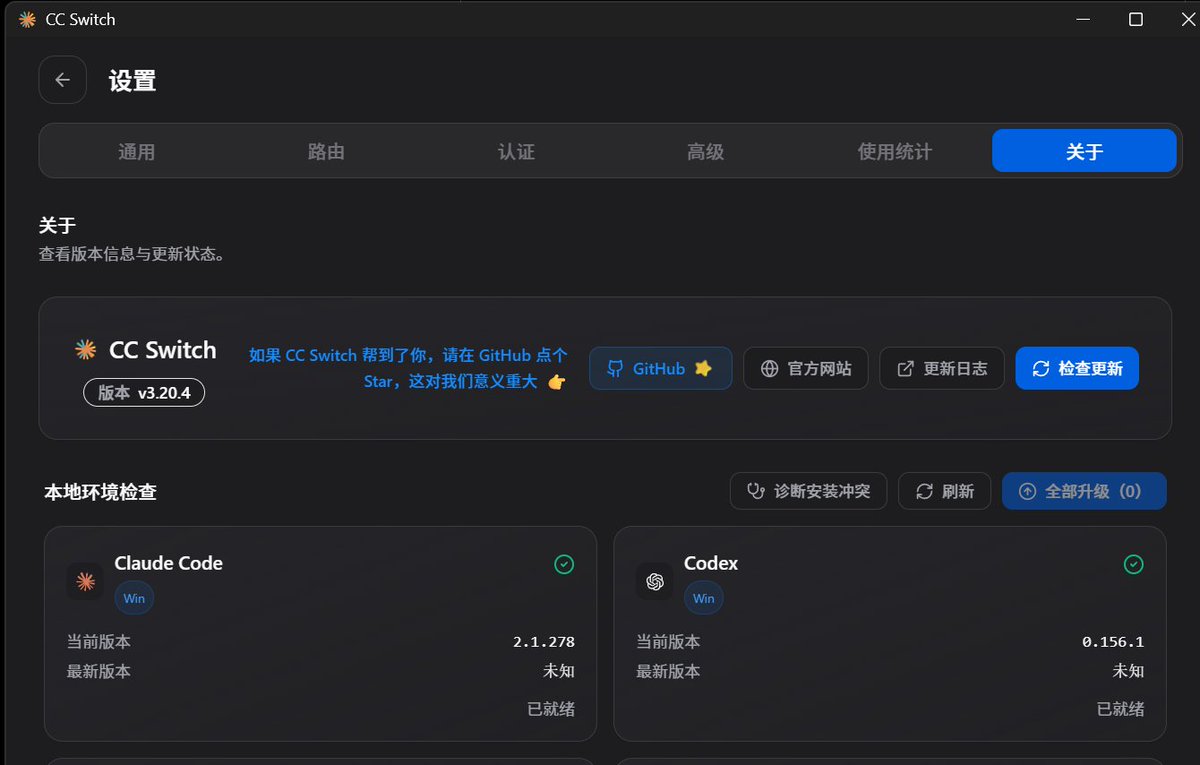Click 查看版本信息与更新状态 description
Screen dimensions: 1200x765
(x=132, y=254)
